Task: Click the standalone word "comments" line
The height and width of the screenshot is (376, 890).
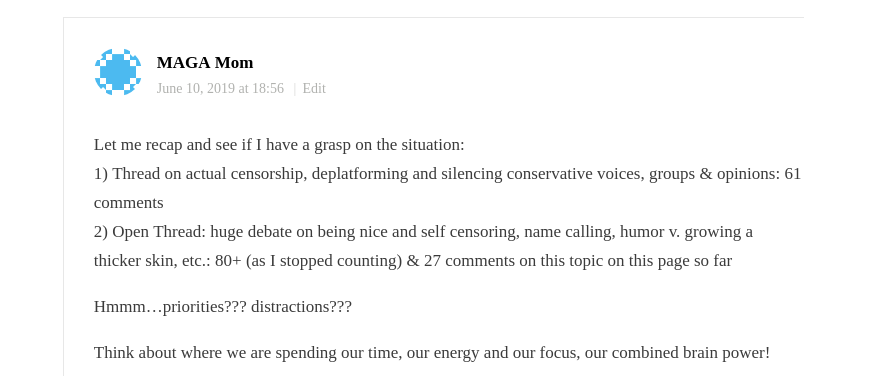Action: pyautogui.click(x=128, y=203)
